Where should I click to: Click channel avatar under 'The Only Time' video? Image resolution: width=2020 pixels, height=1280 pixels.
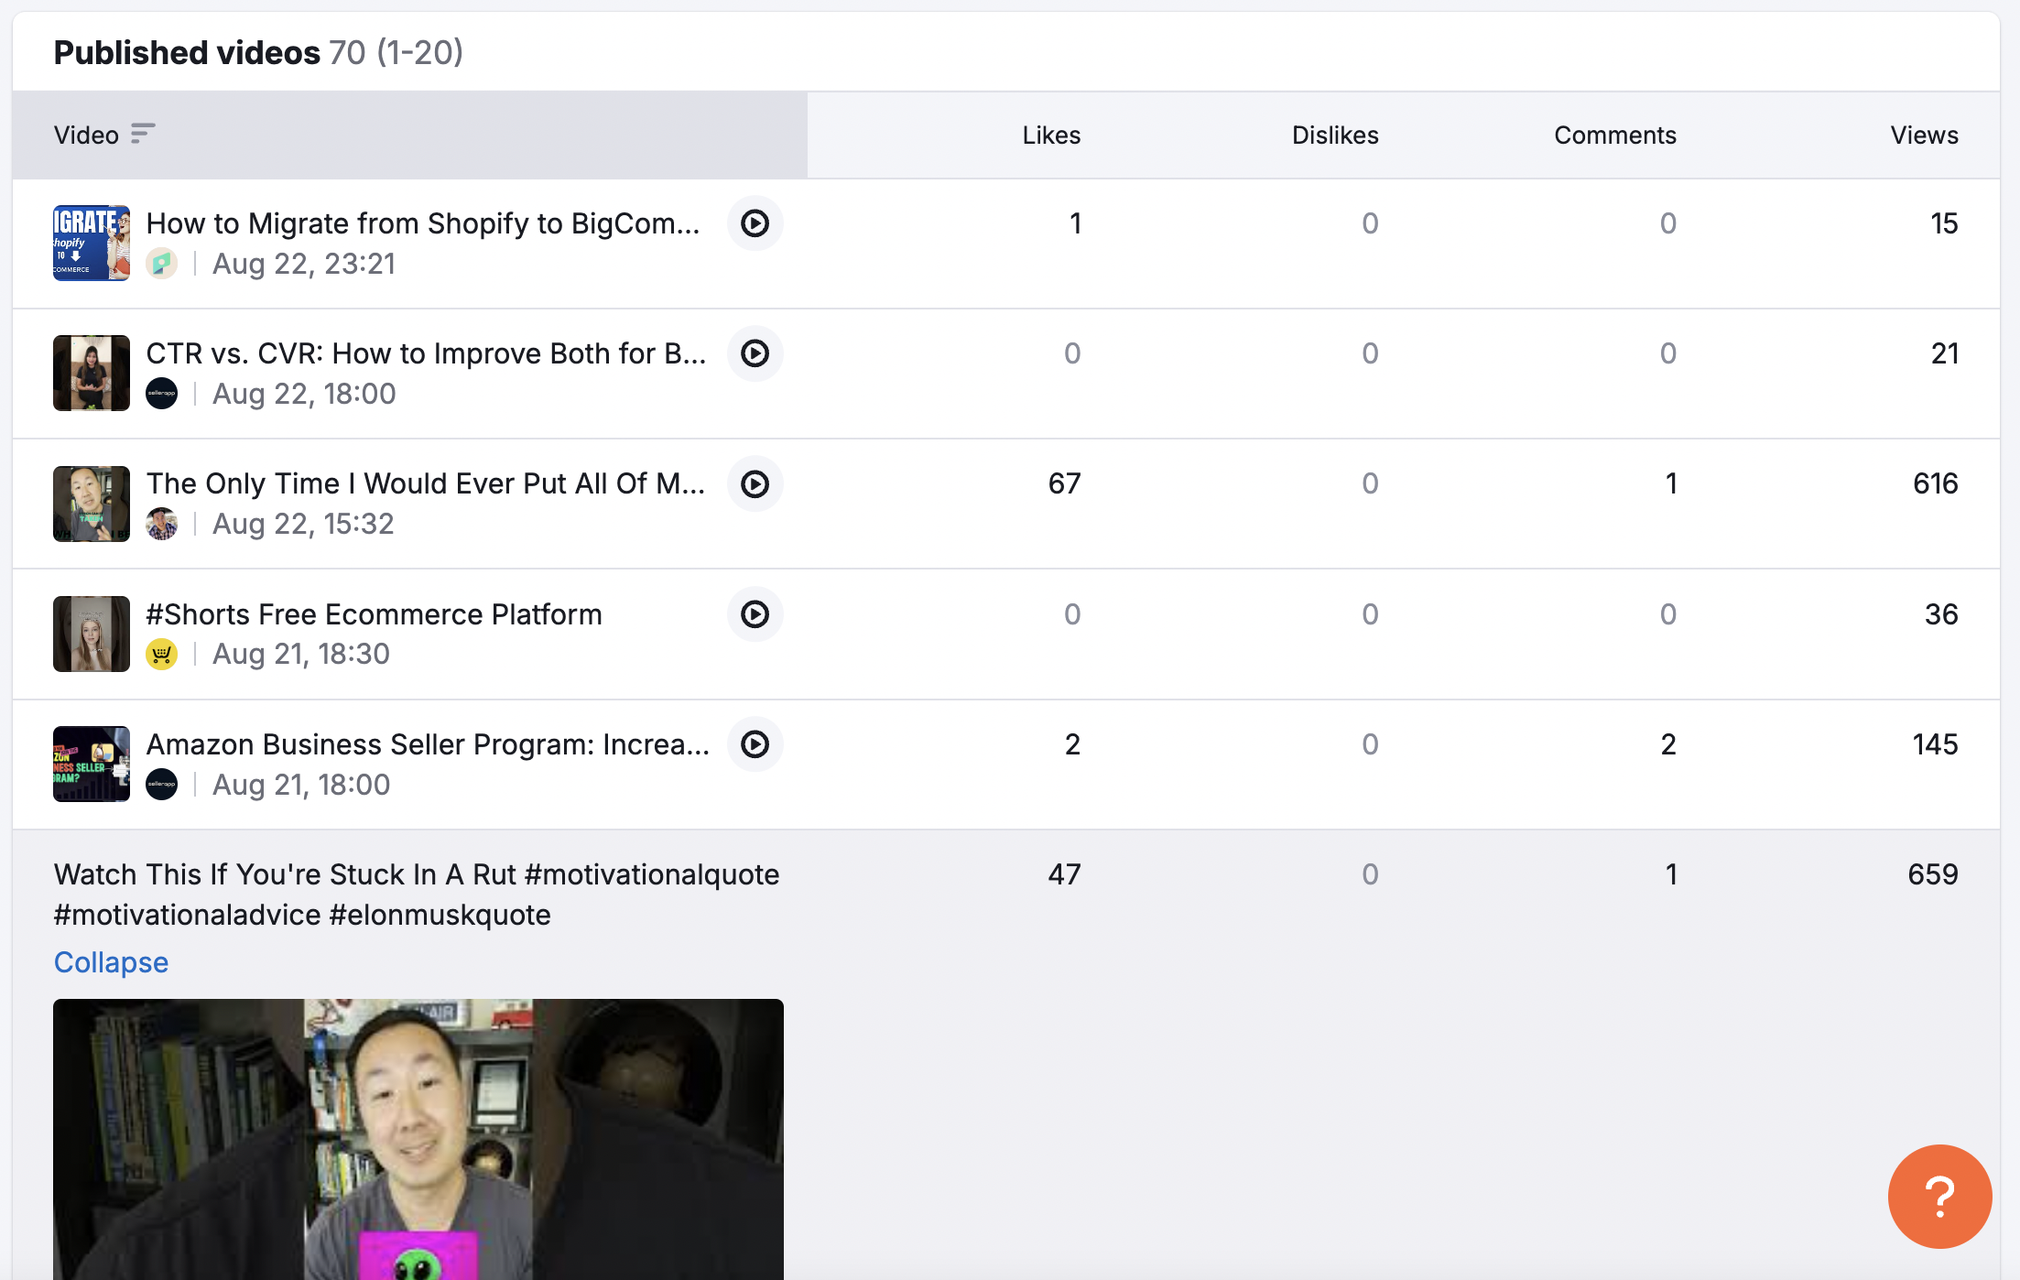(x=162, y=524)
